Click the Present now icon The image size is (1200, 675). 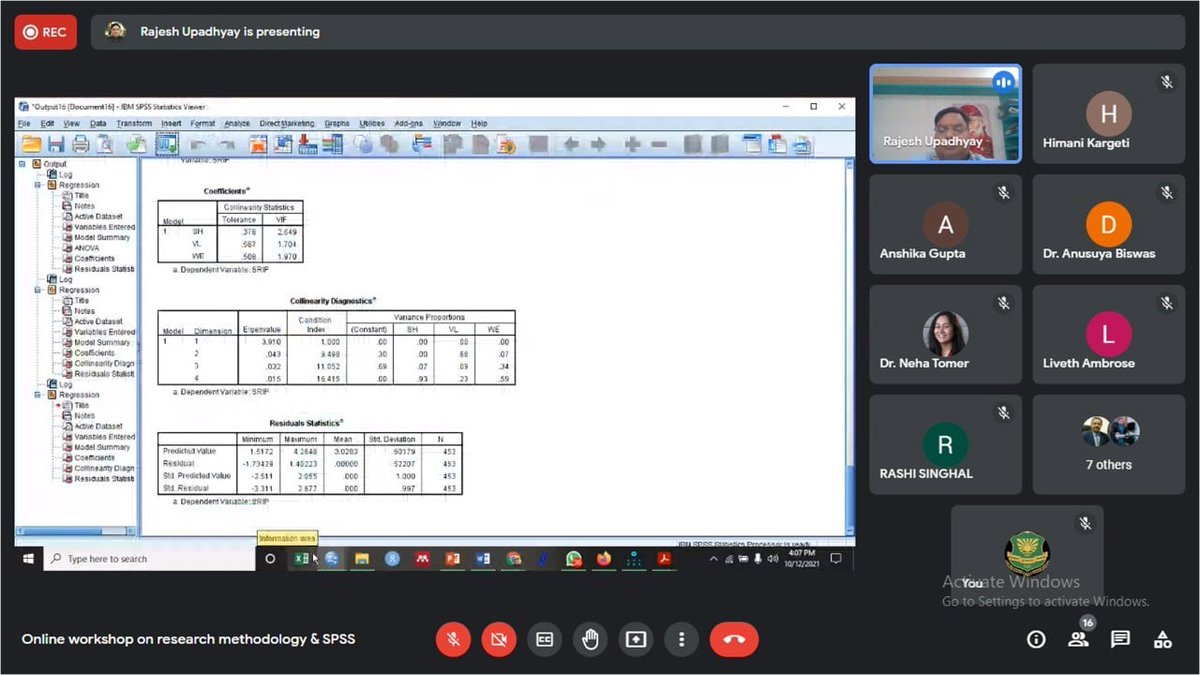point(636,639)
